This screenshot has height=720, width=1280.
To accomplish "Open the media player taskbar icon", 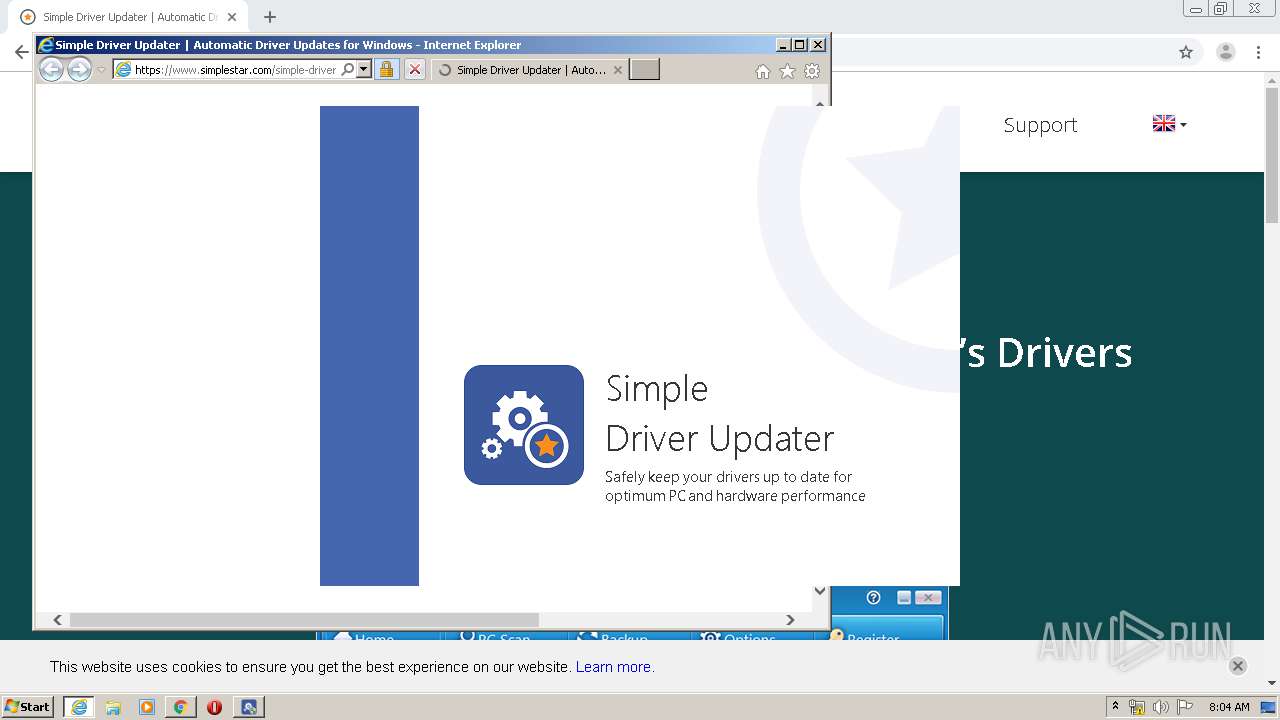I will pyautogui.click(x=147, y=707).
